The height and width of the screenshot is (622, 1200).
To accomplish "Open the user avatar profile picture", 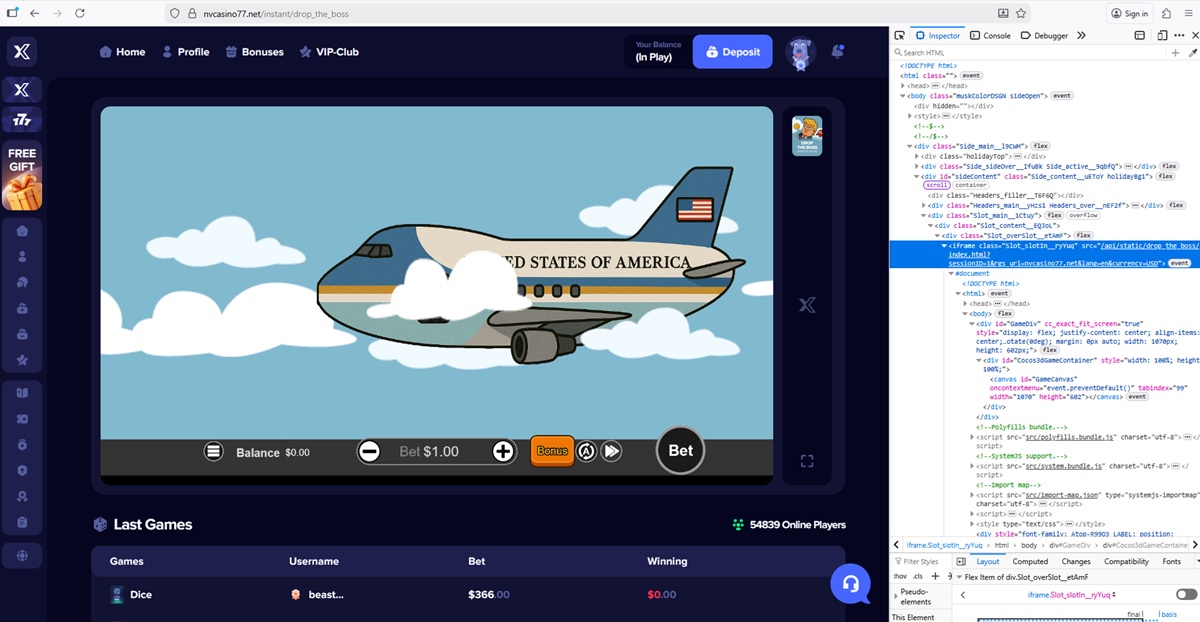I will (800, 52).
